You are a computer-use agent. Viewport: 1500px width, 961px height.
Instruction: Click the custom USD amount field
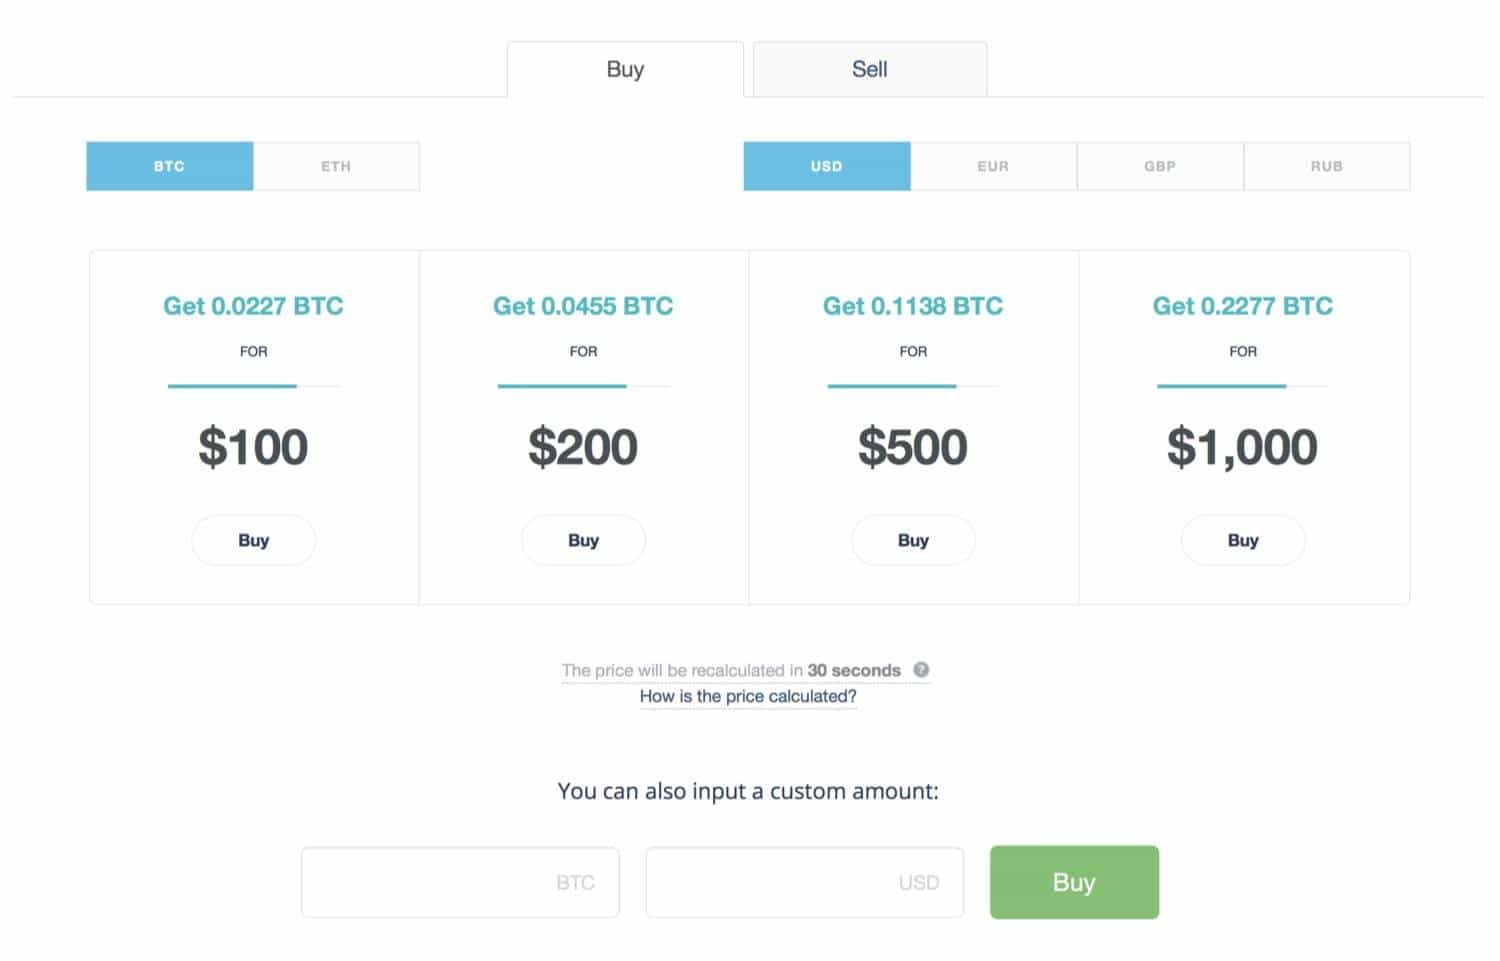point(804,882)
